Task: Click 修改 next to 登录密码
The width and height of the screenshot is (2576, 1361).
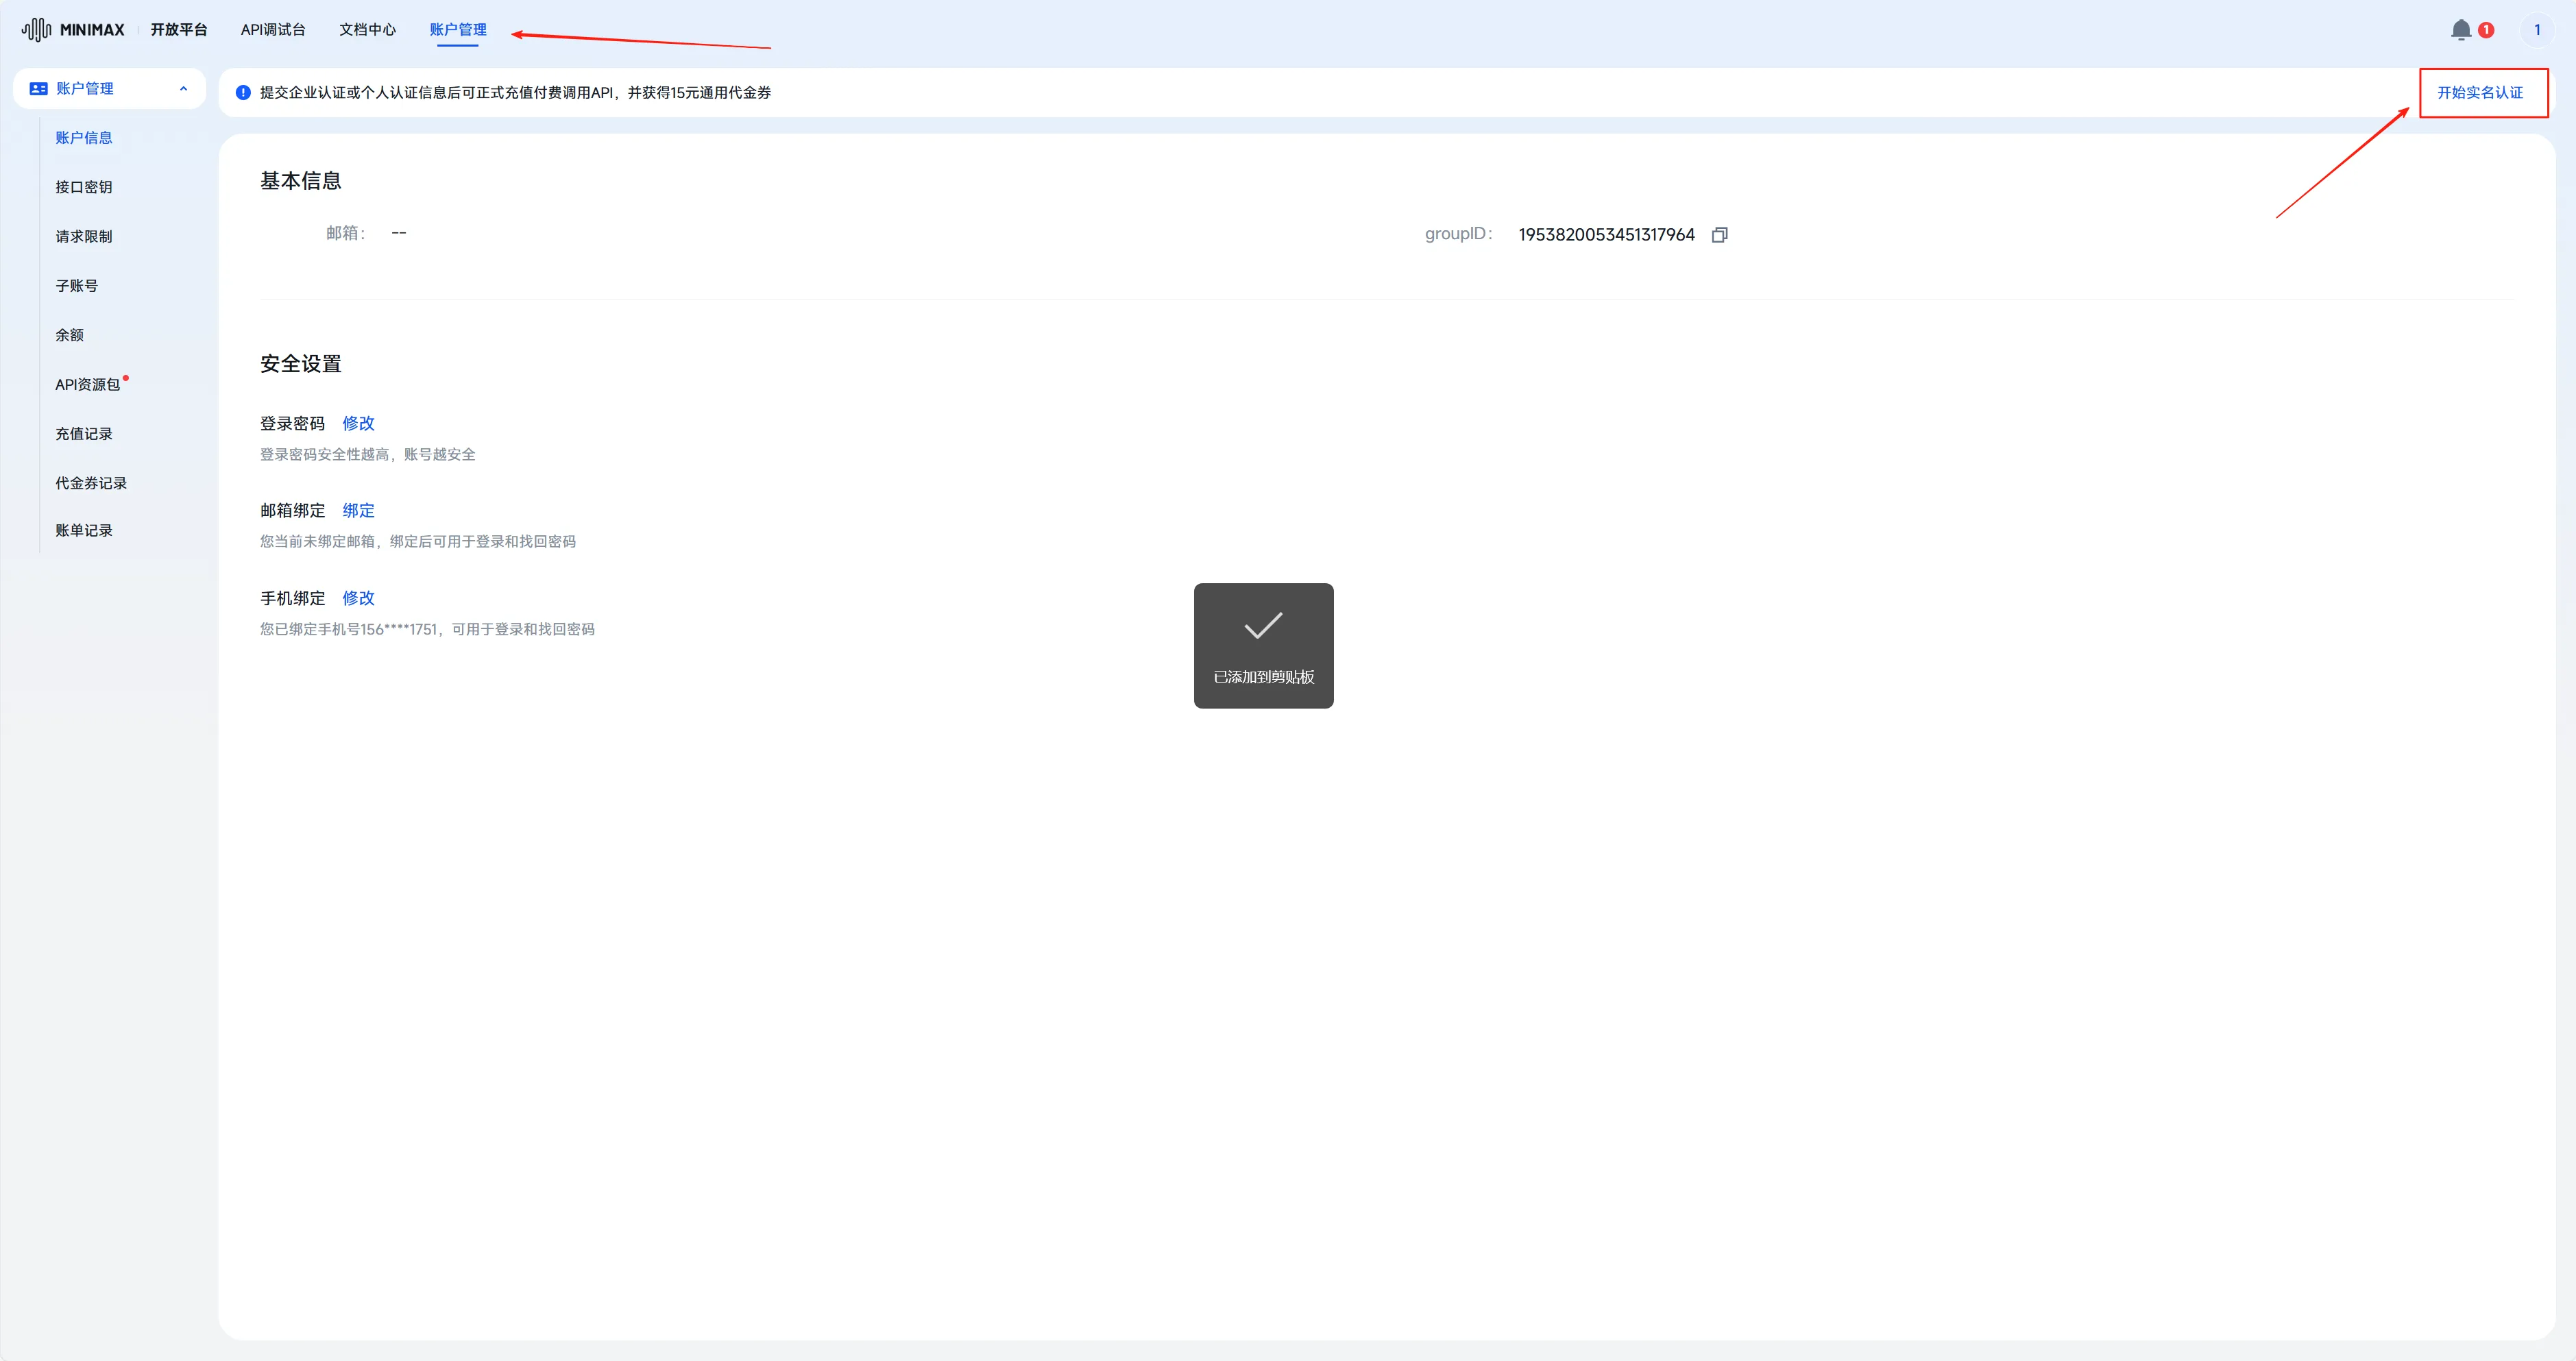Action: coord(358,423)
